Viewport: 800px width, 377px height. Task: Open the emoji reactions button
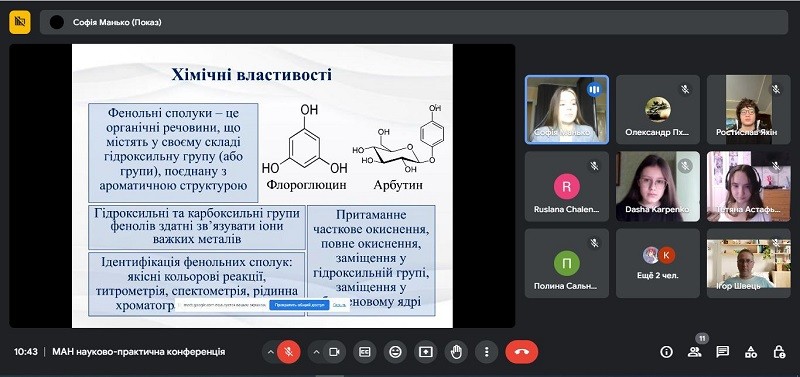pyautogui.click(x=395, y=352)
